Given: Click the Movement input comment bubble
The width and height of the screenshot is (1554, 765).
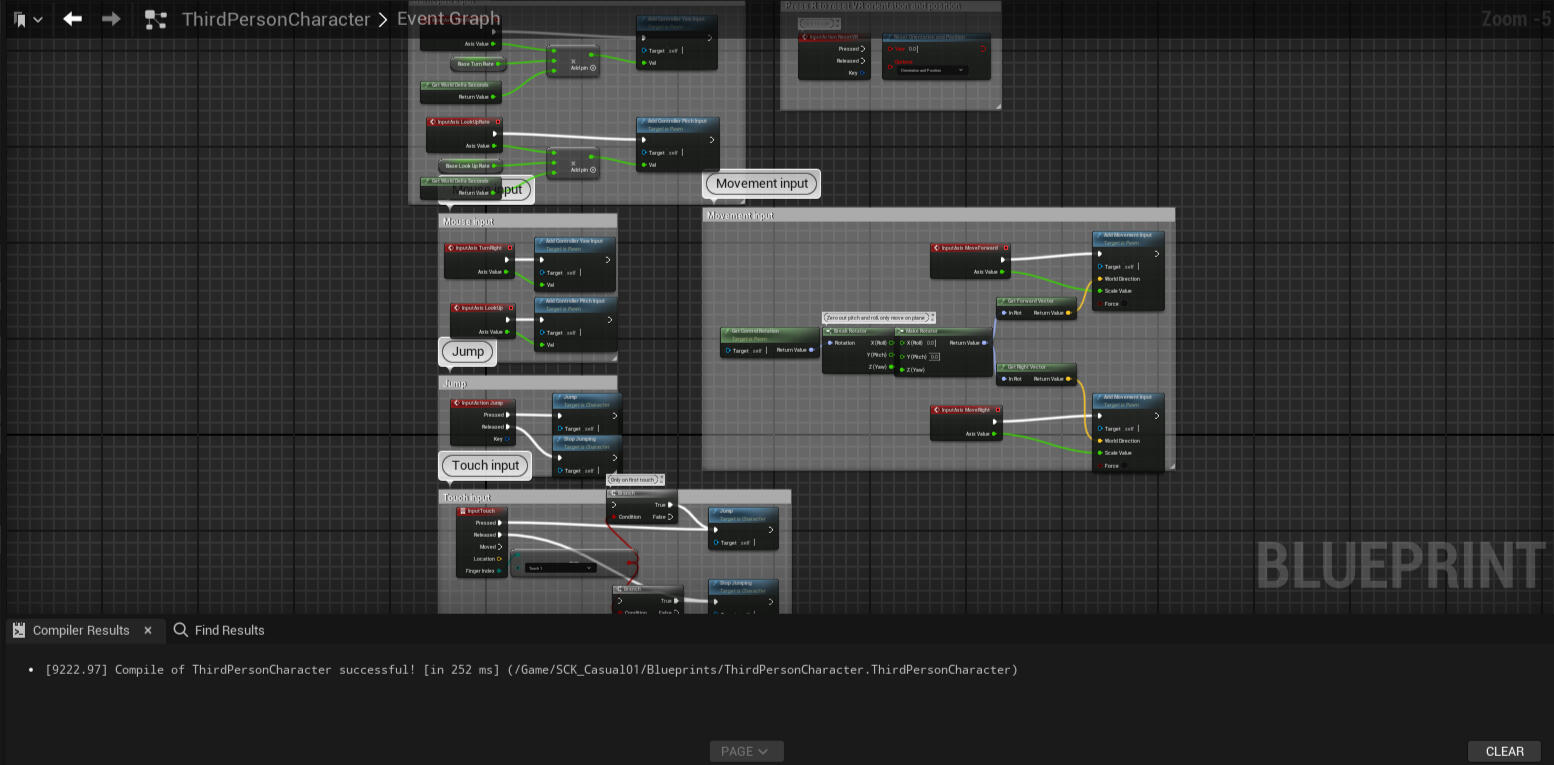Looking at the screenshot, I should pyautogui.click(x=762, y=184).
